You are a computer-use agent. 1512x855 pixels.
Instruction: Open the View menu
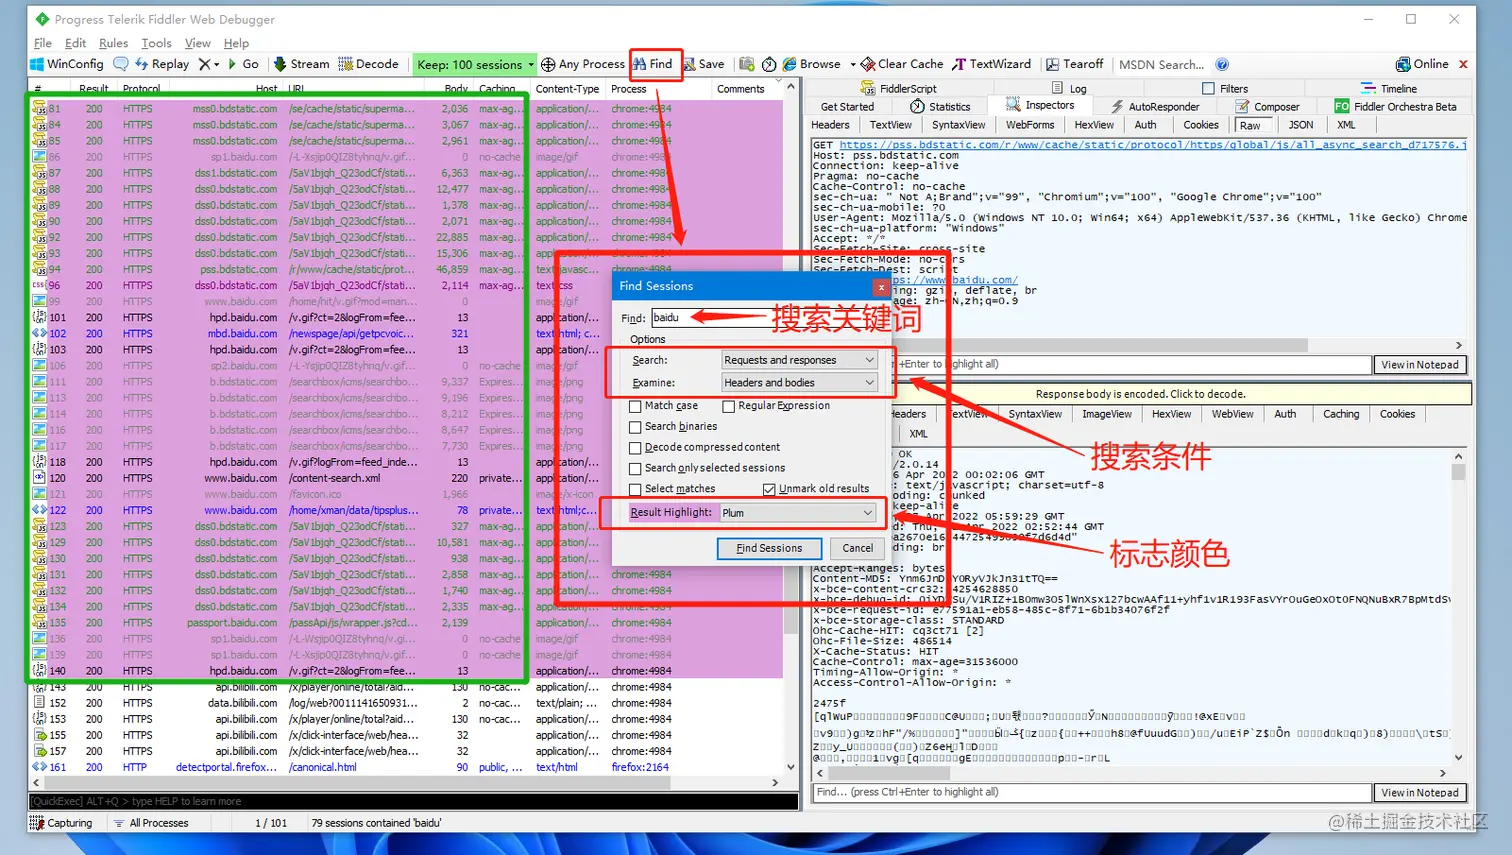[x=197, y=43]
